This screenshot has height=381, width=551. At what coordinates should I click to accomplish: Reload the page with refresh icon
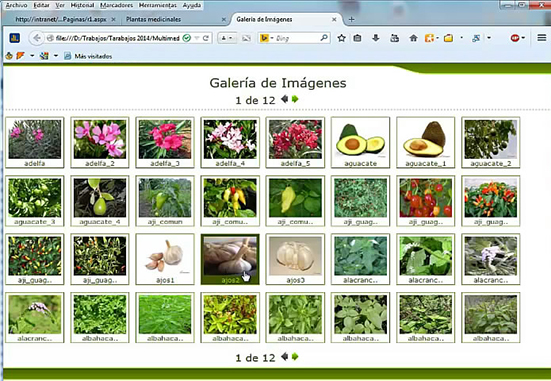click(206, 38)
